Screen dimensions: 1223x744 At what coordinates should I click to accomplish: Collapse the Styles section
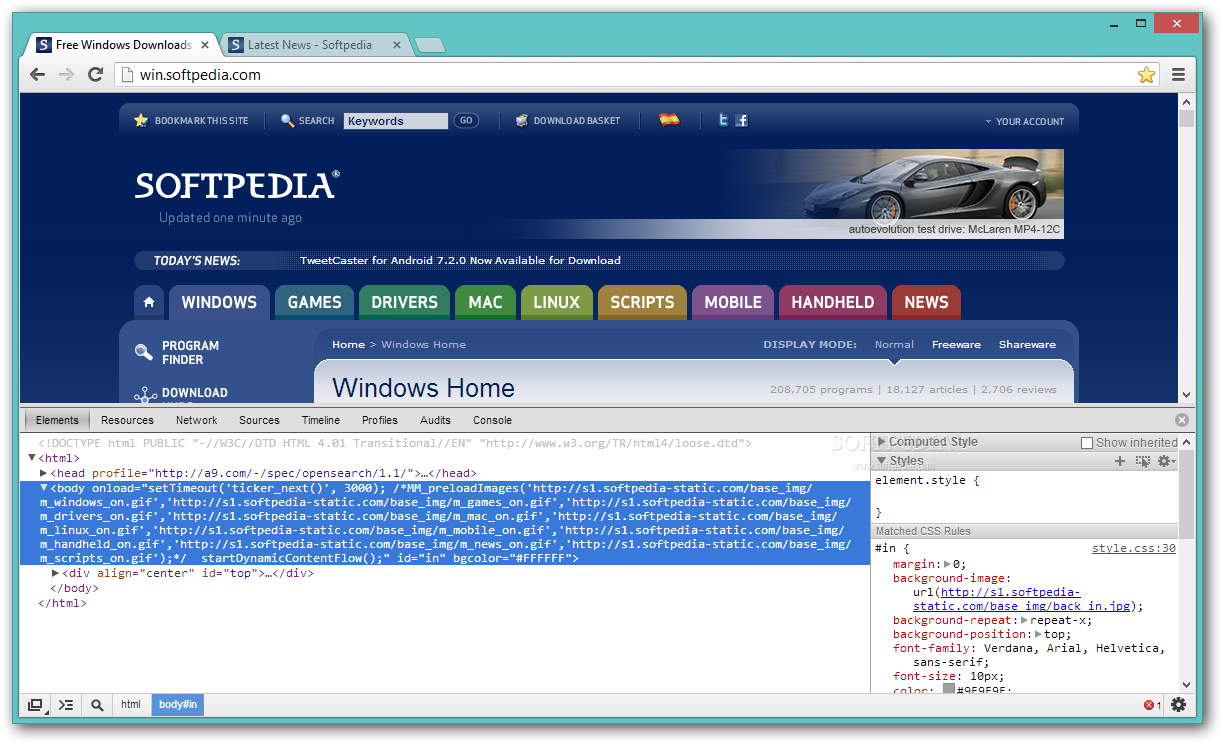pos(882,461)
